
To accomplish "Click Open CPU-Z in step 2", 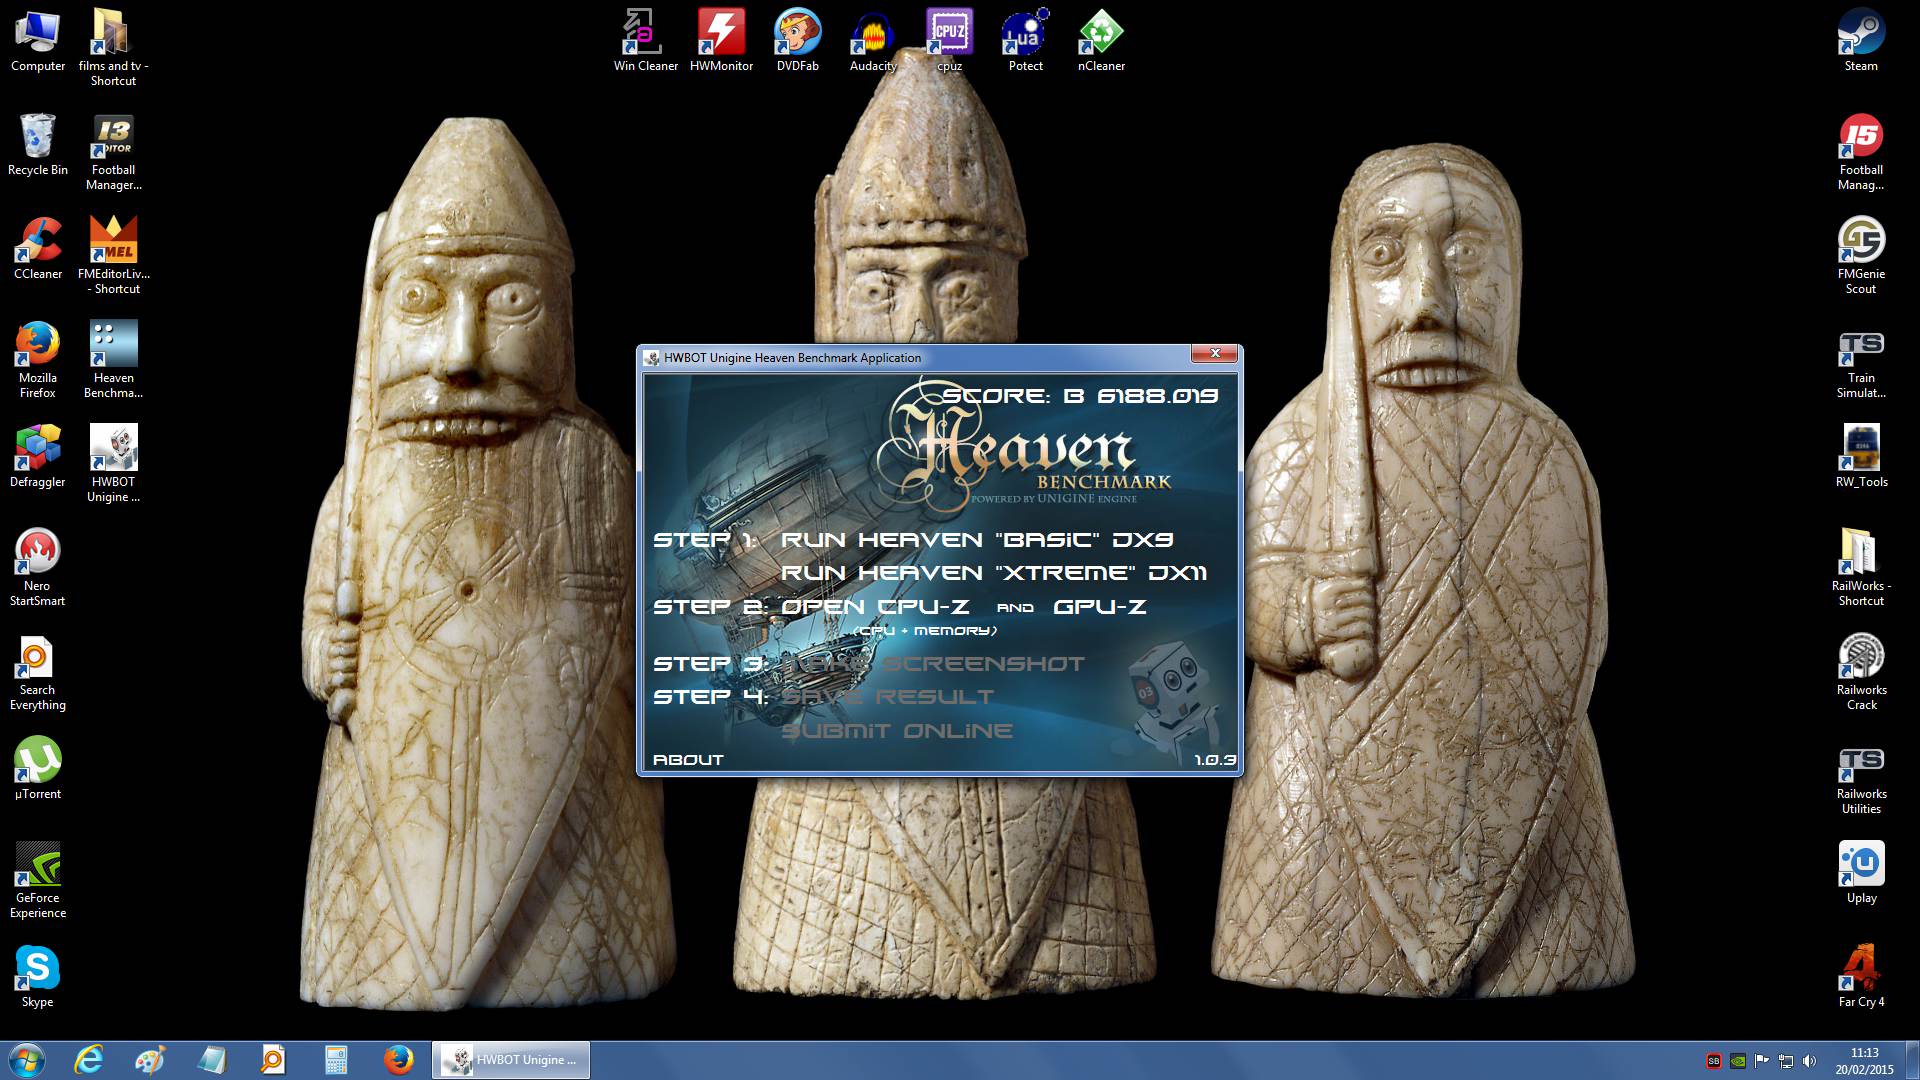I will click(875, 607).
